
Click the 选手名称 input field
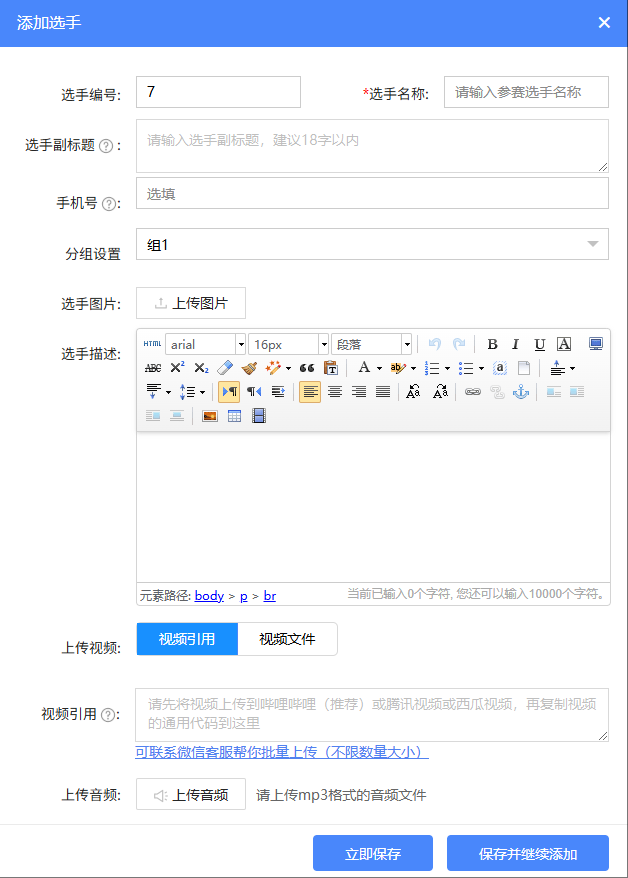(x=526, y=92)
